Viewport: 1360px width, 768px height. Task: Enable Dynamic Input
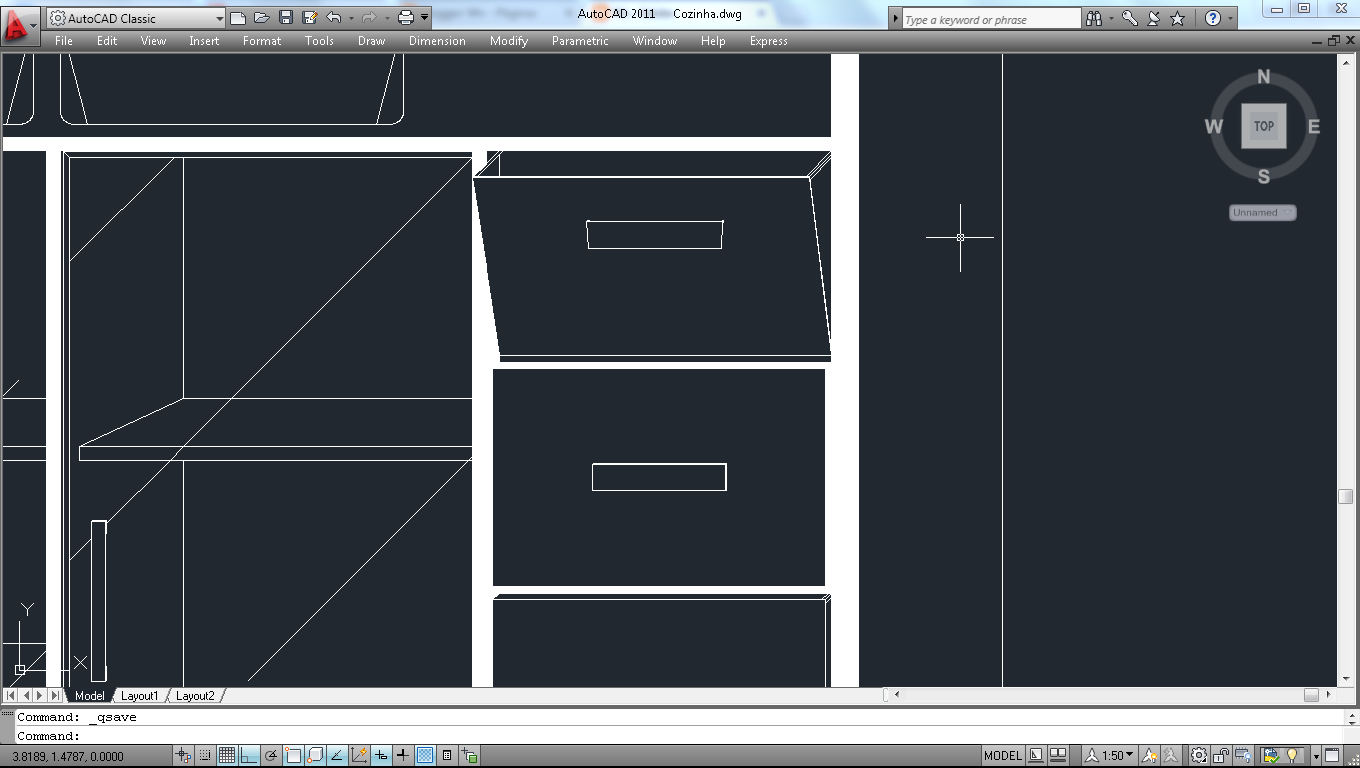click(379, 756)
